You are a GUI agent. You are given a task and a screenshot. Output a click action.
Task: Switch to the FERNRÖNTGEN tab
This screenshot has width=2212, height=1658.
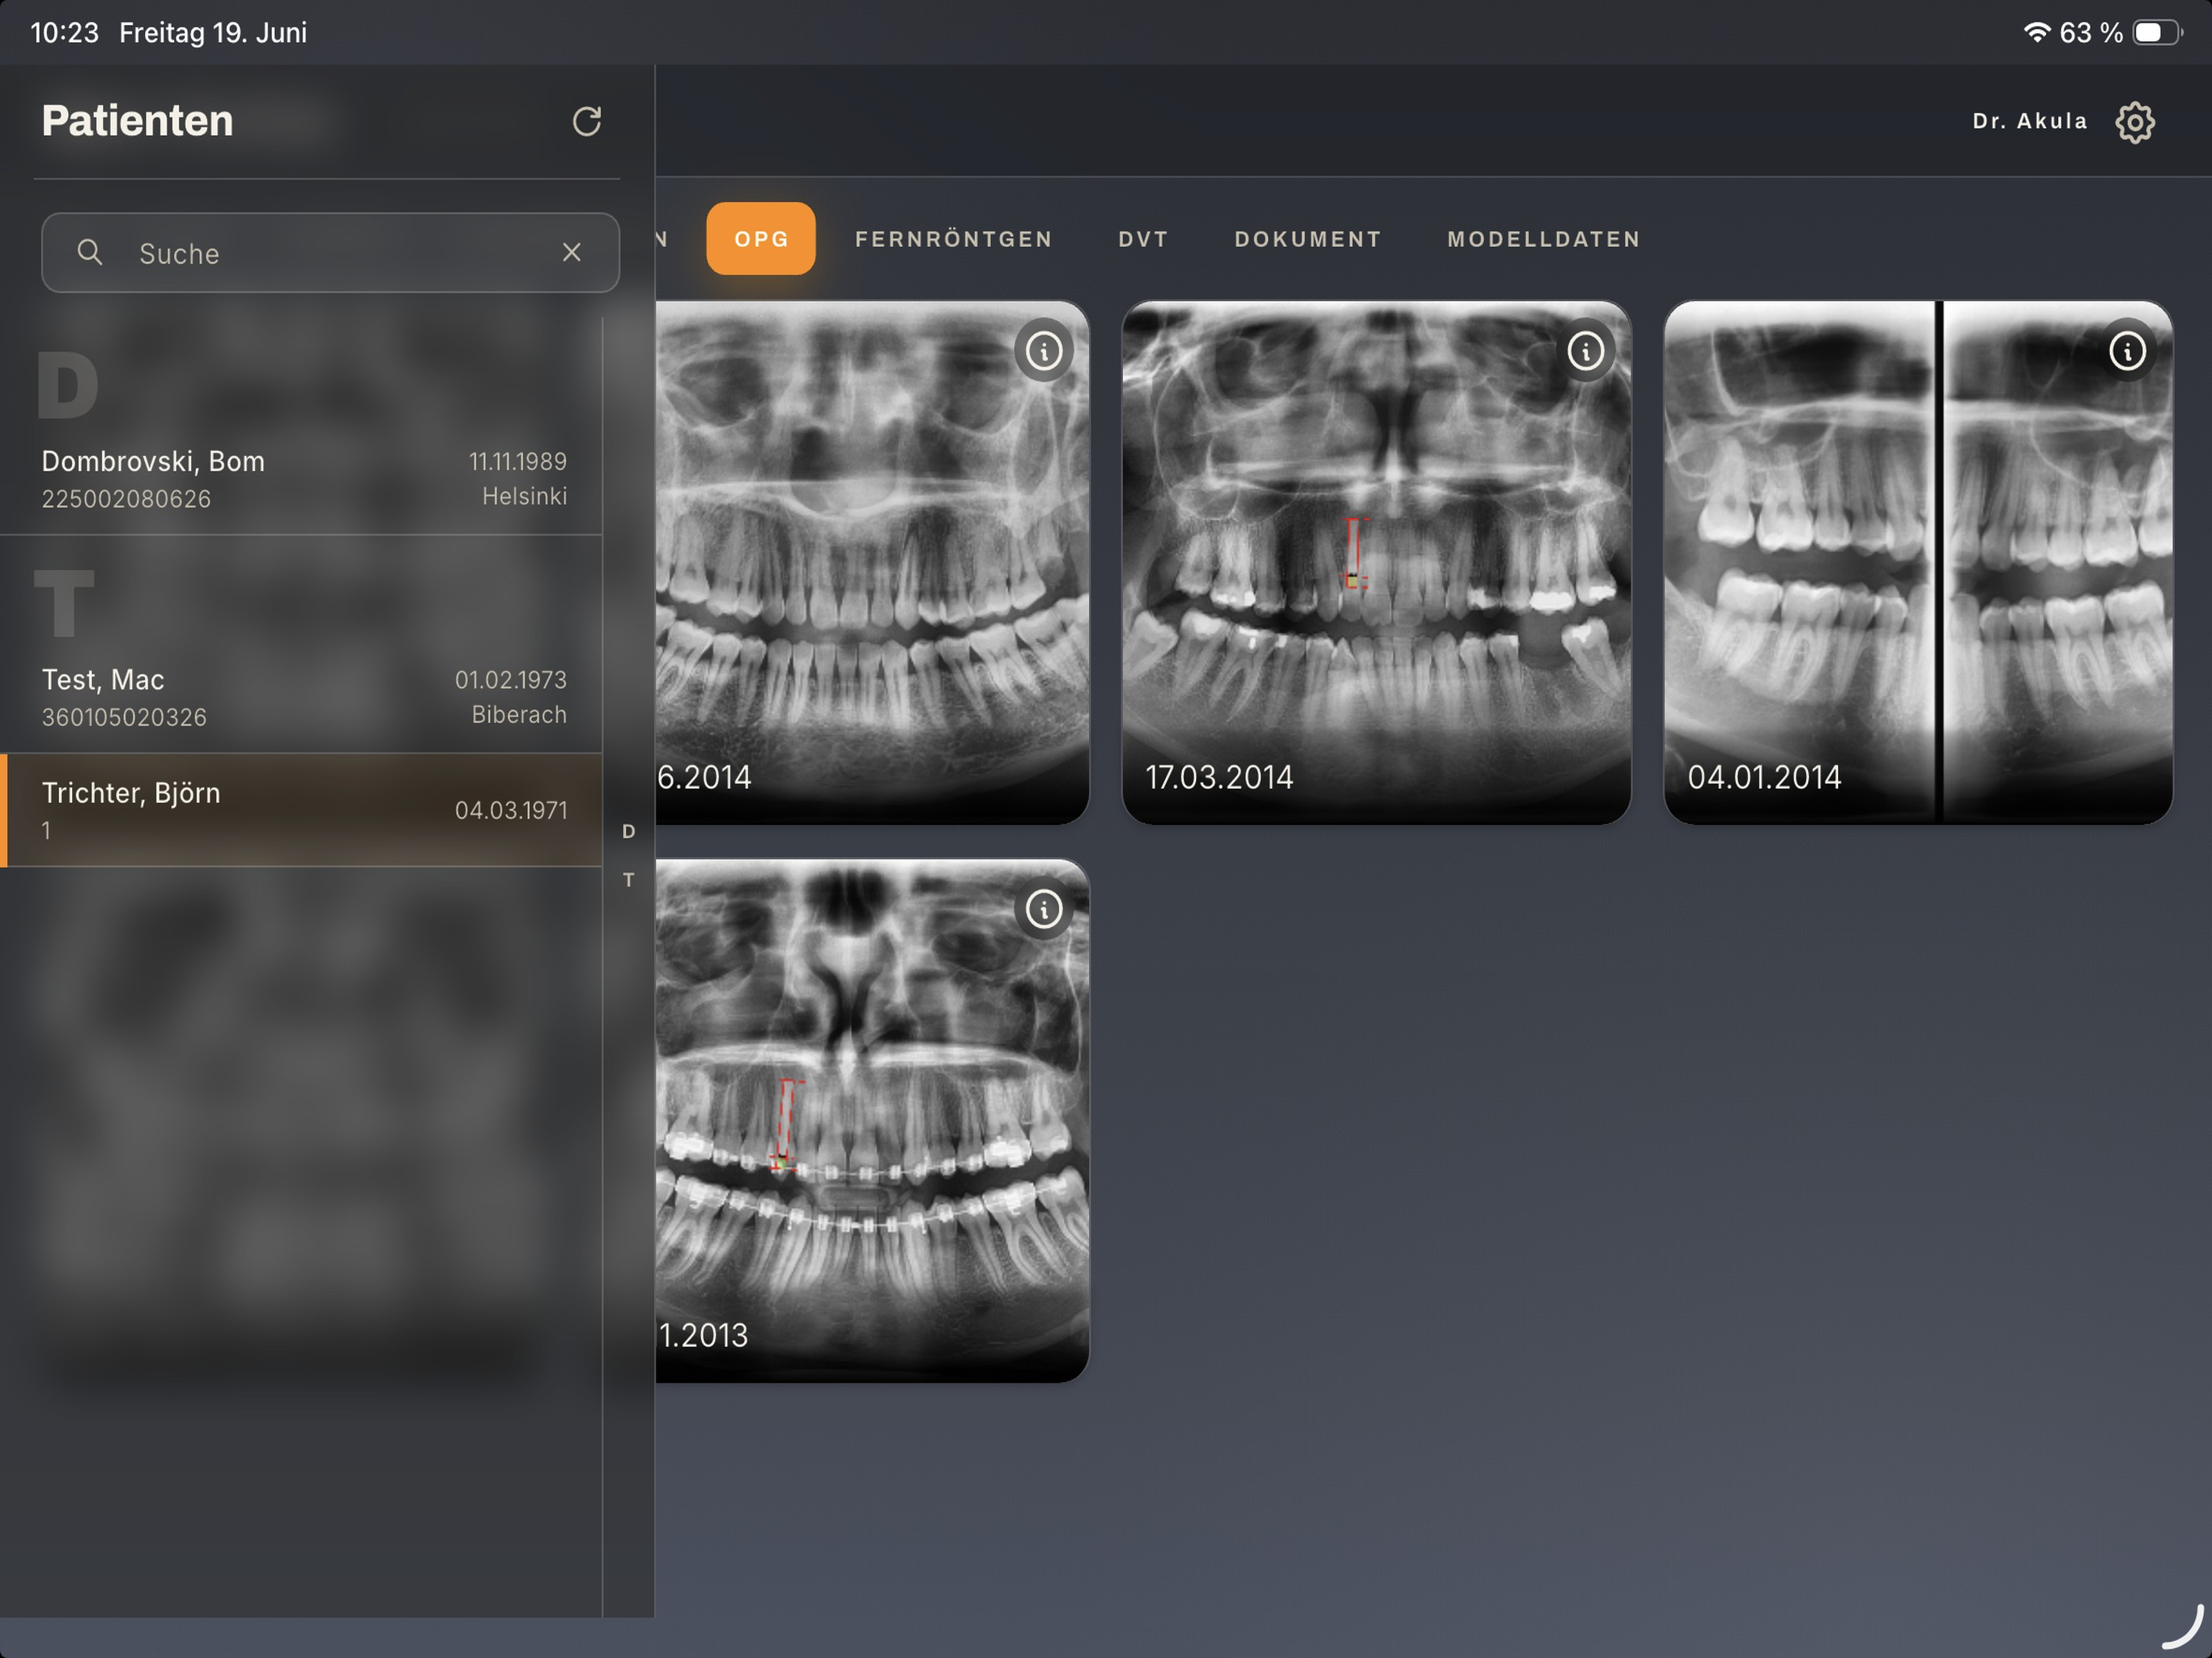[954, 239]
